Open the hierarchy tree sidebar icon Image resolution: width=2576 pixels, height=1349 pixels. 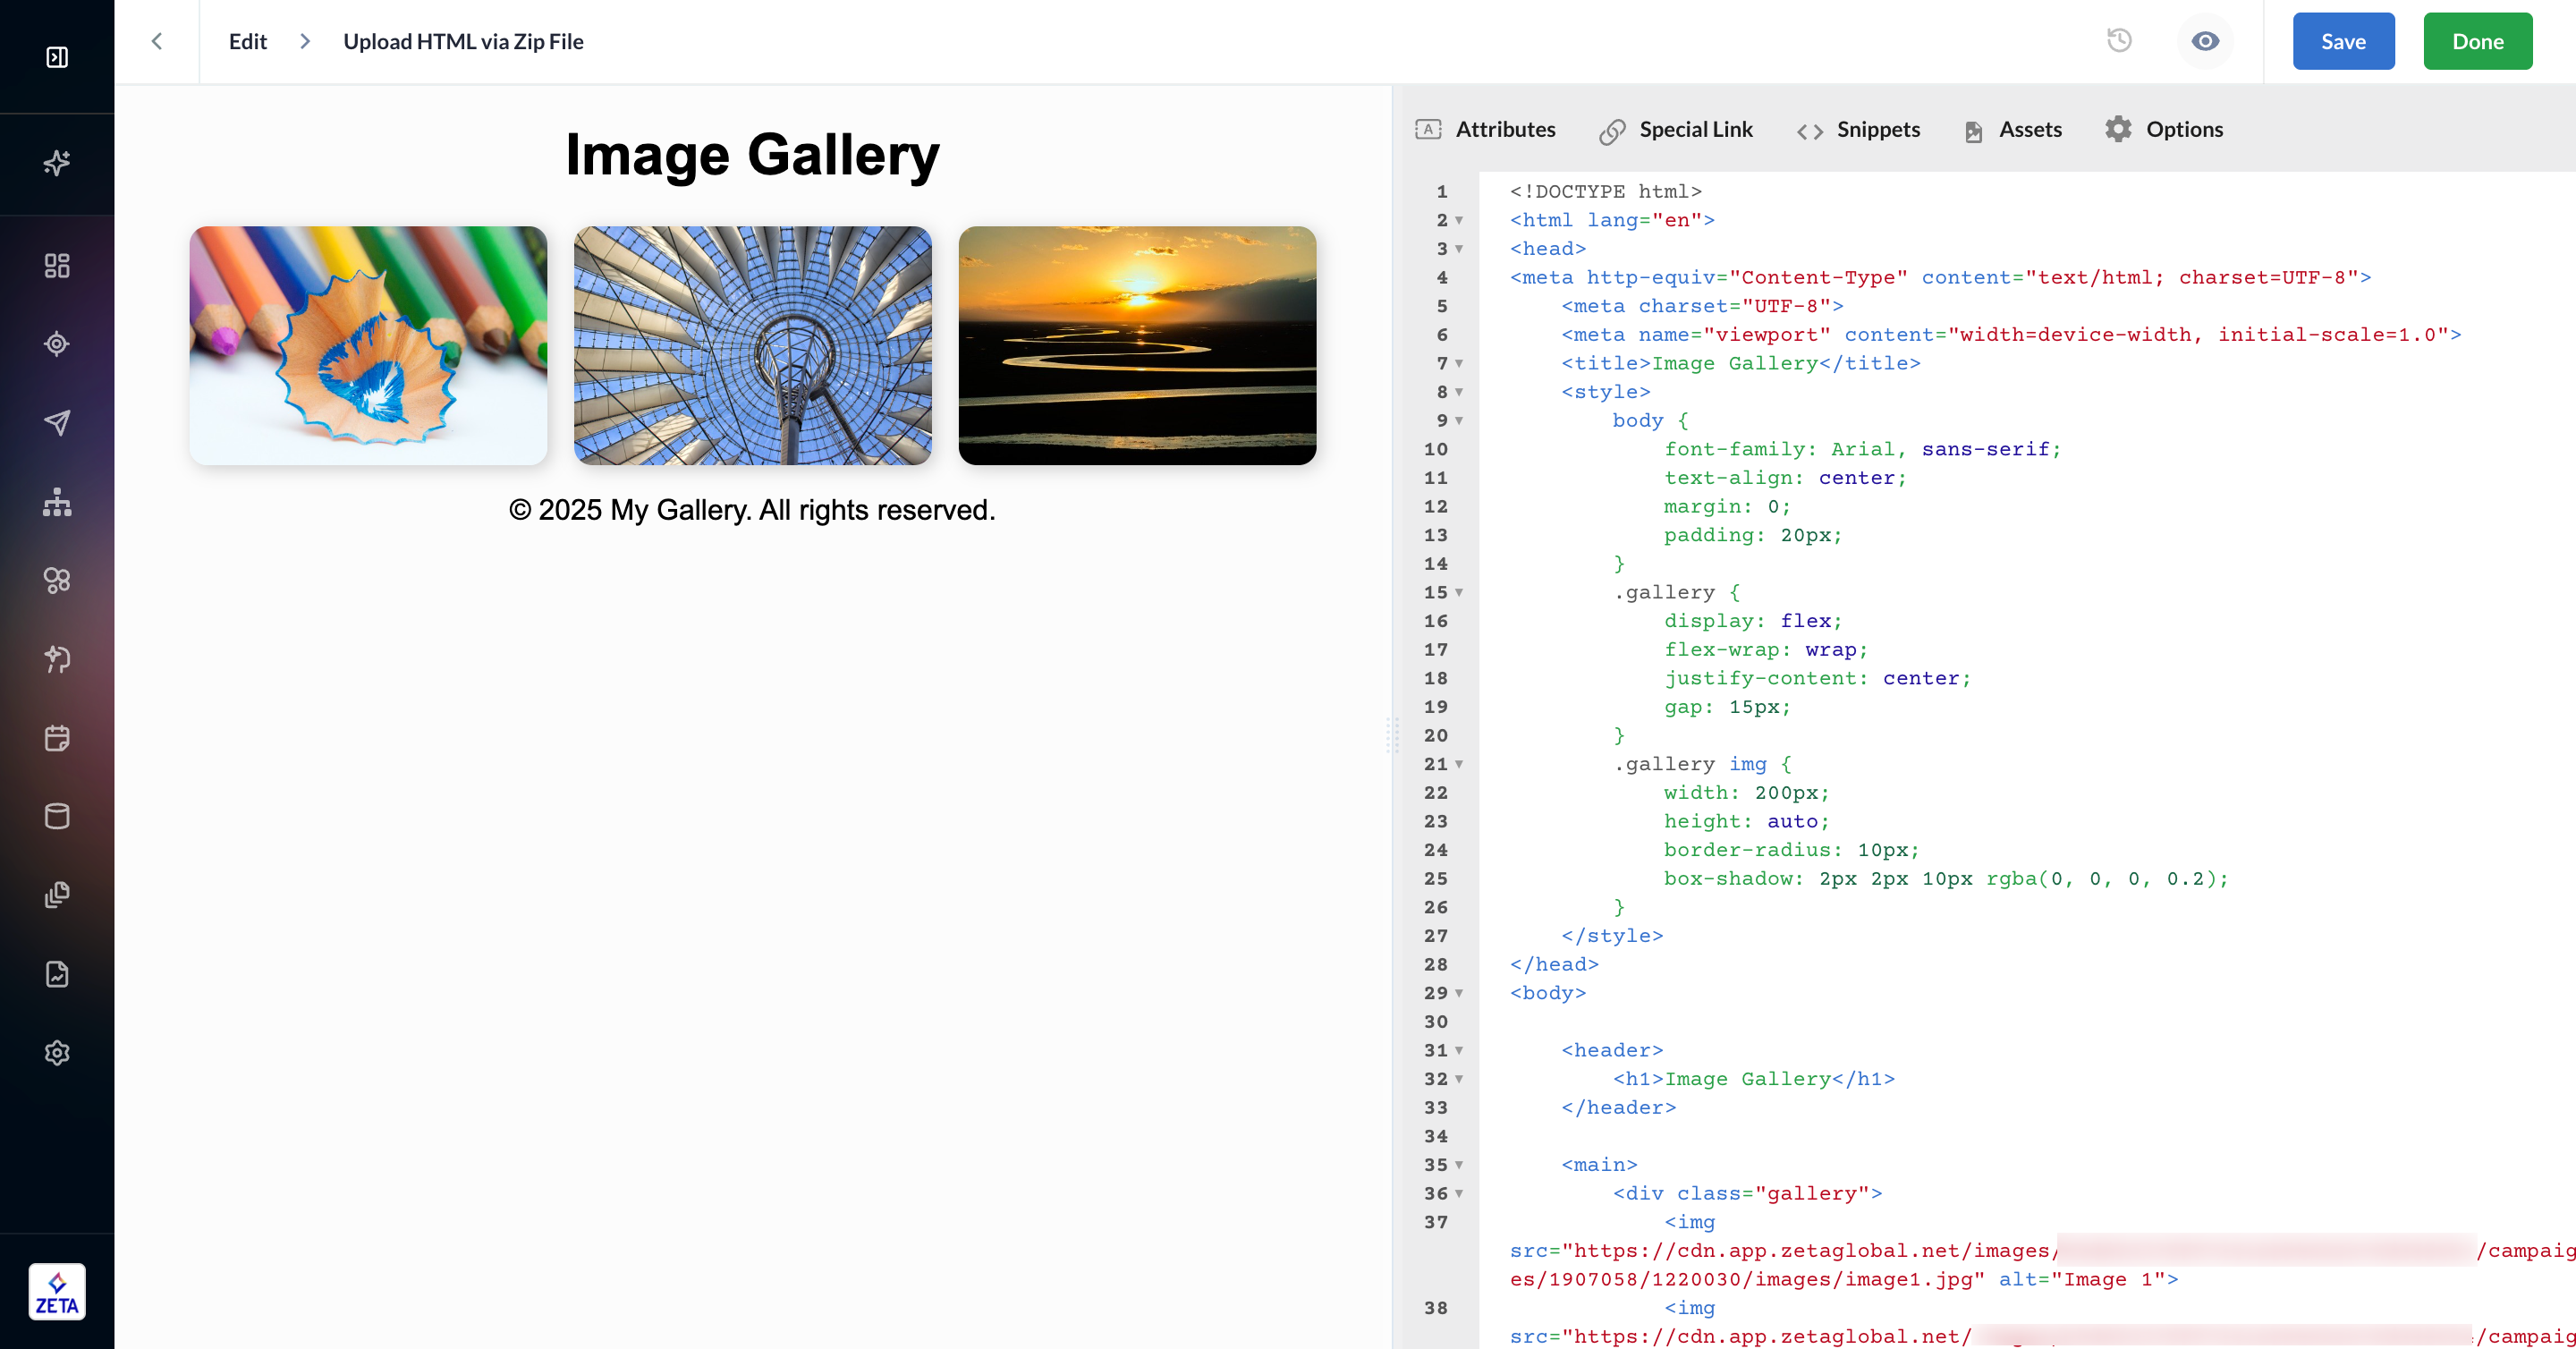57,502
